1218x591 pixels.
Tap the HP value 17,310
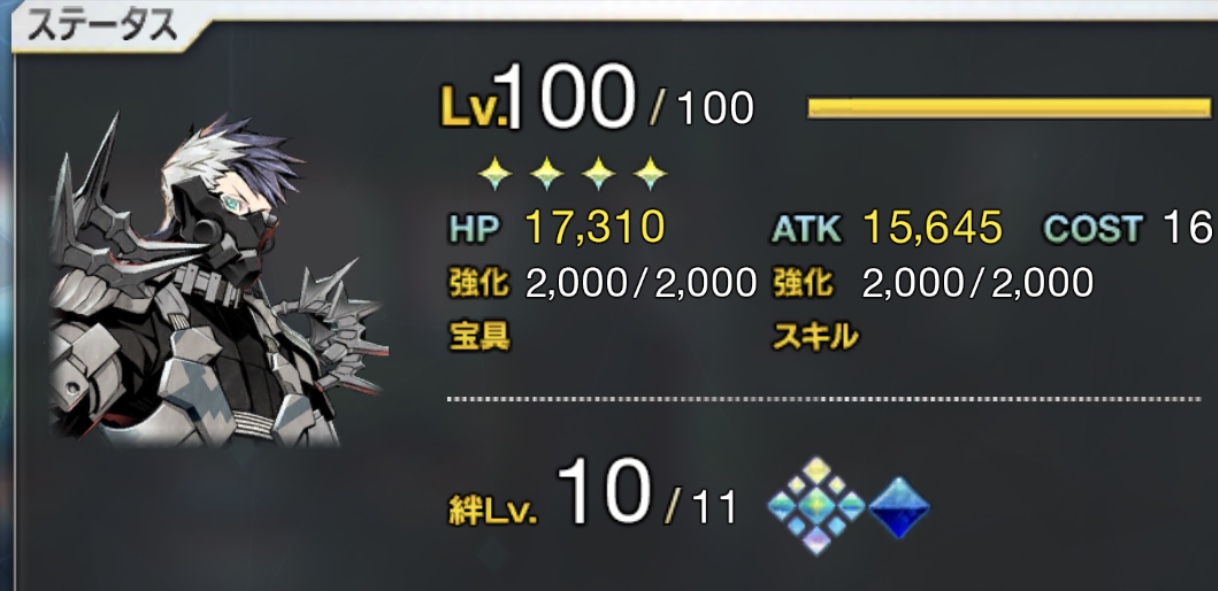click(595, 229)
